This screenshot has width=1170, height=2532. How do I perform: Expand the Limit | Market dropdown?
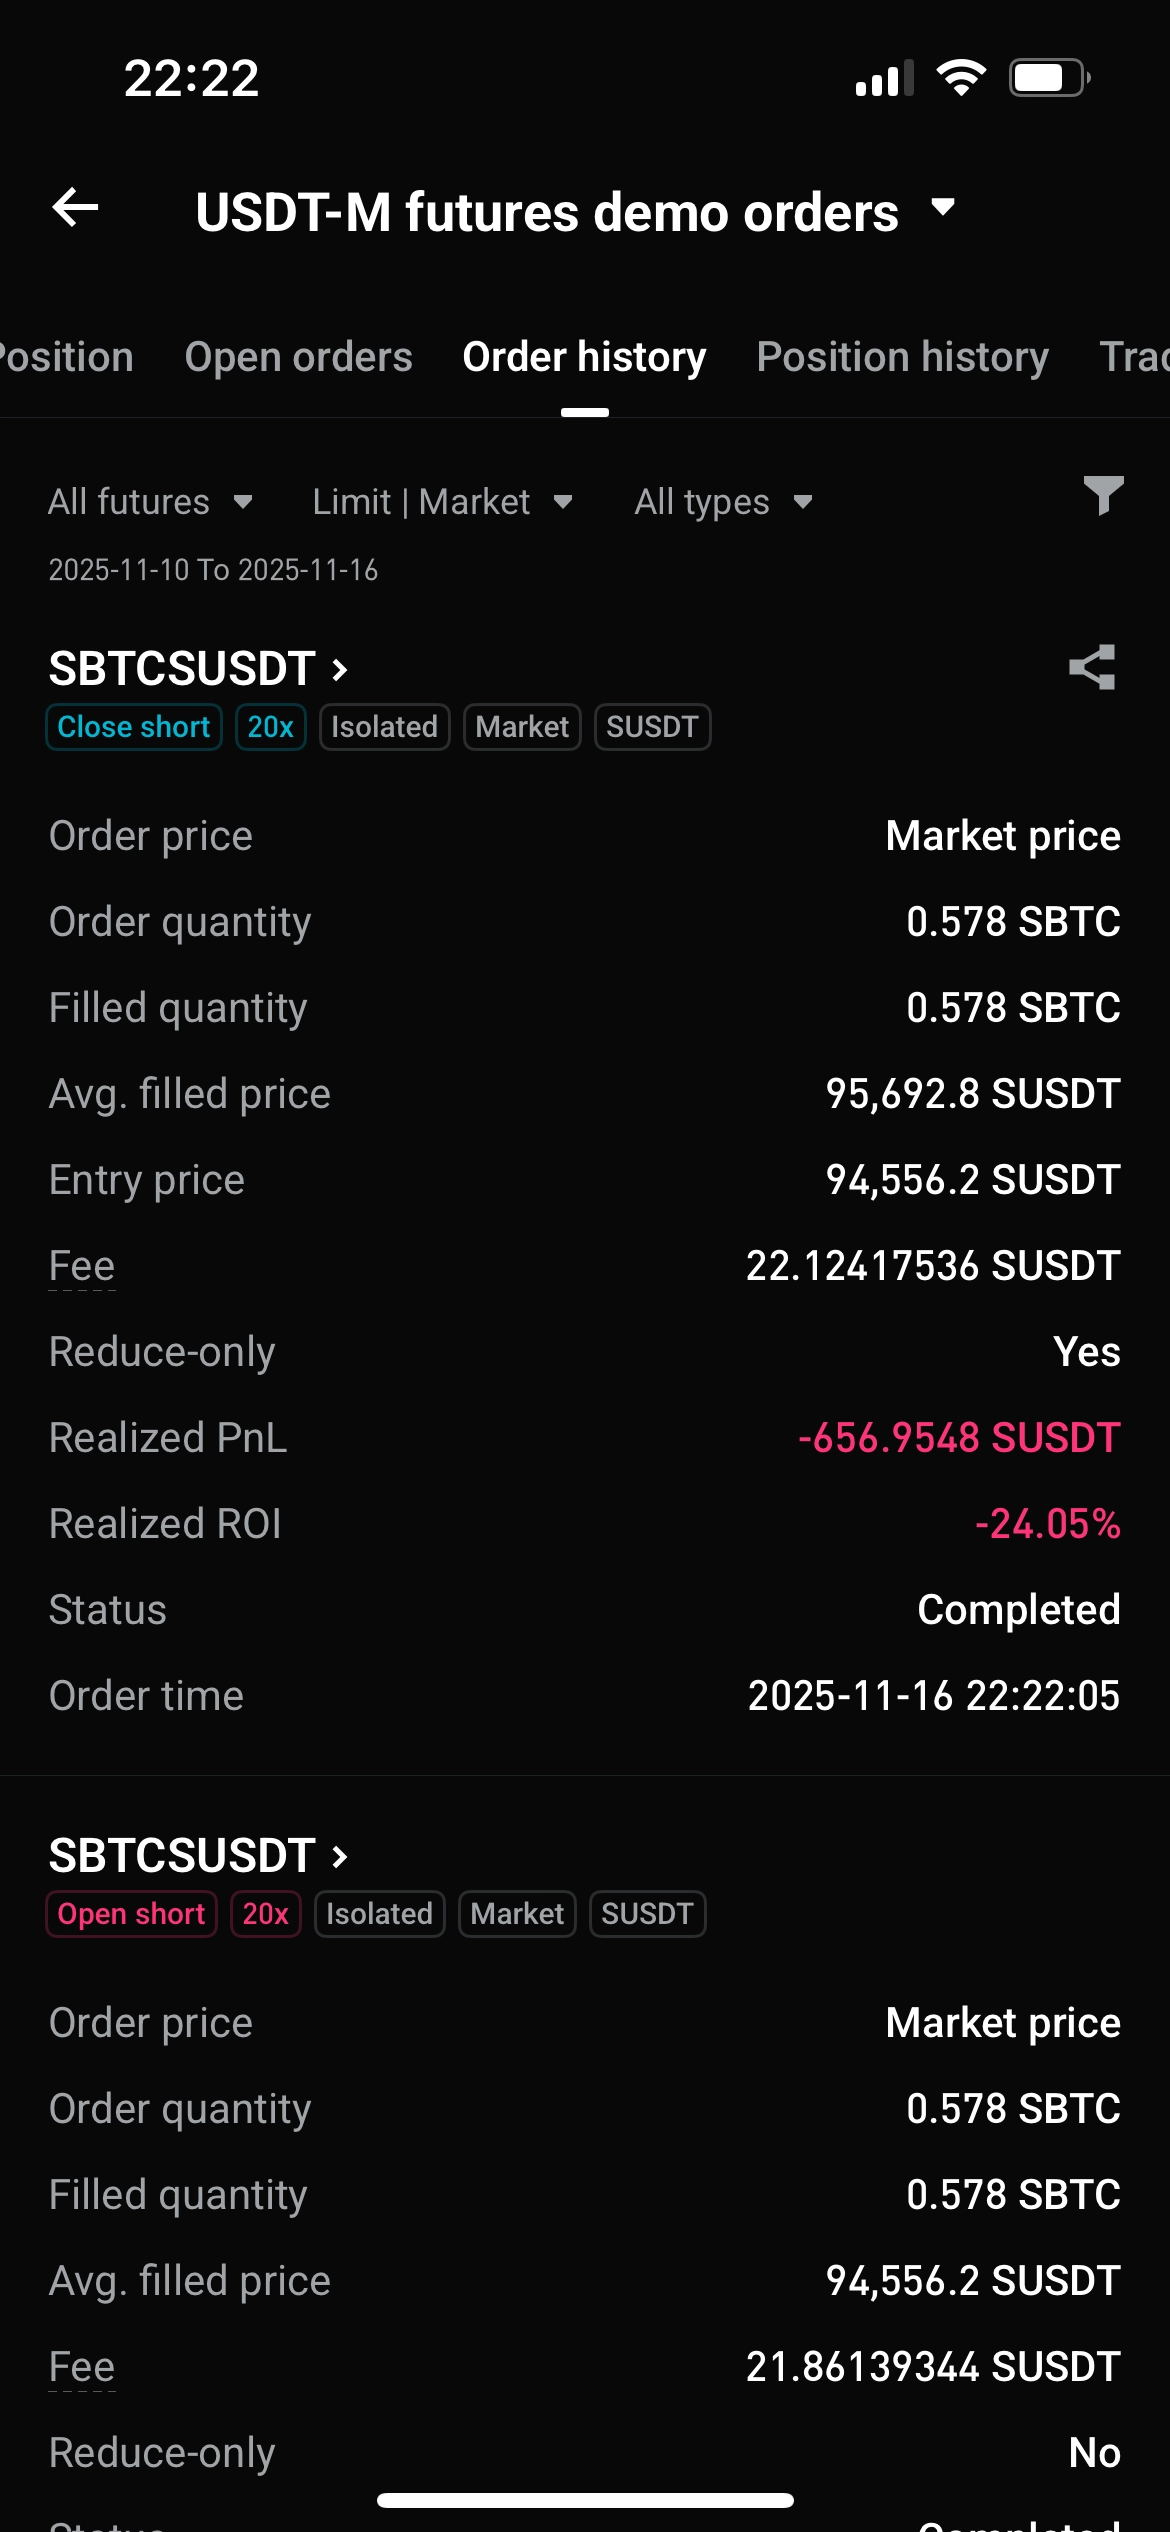point(442,502)
